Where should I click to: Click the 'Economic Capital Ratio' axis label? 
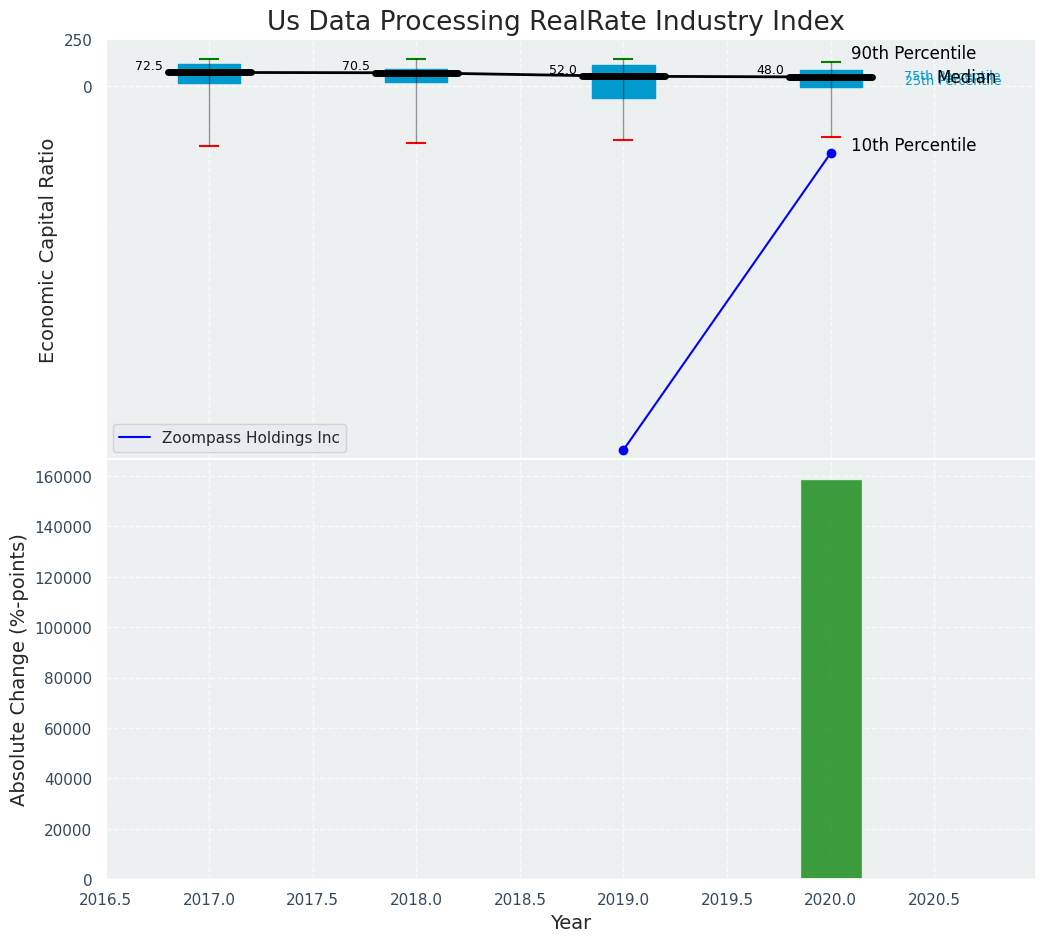47,250
